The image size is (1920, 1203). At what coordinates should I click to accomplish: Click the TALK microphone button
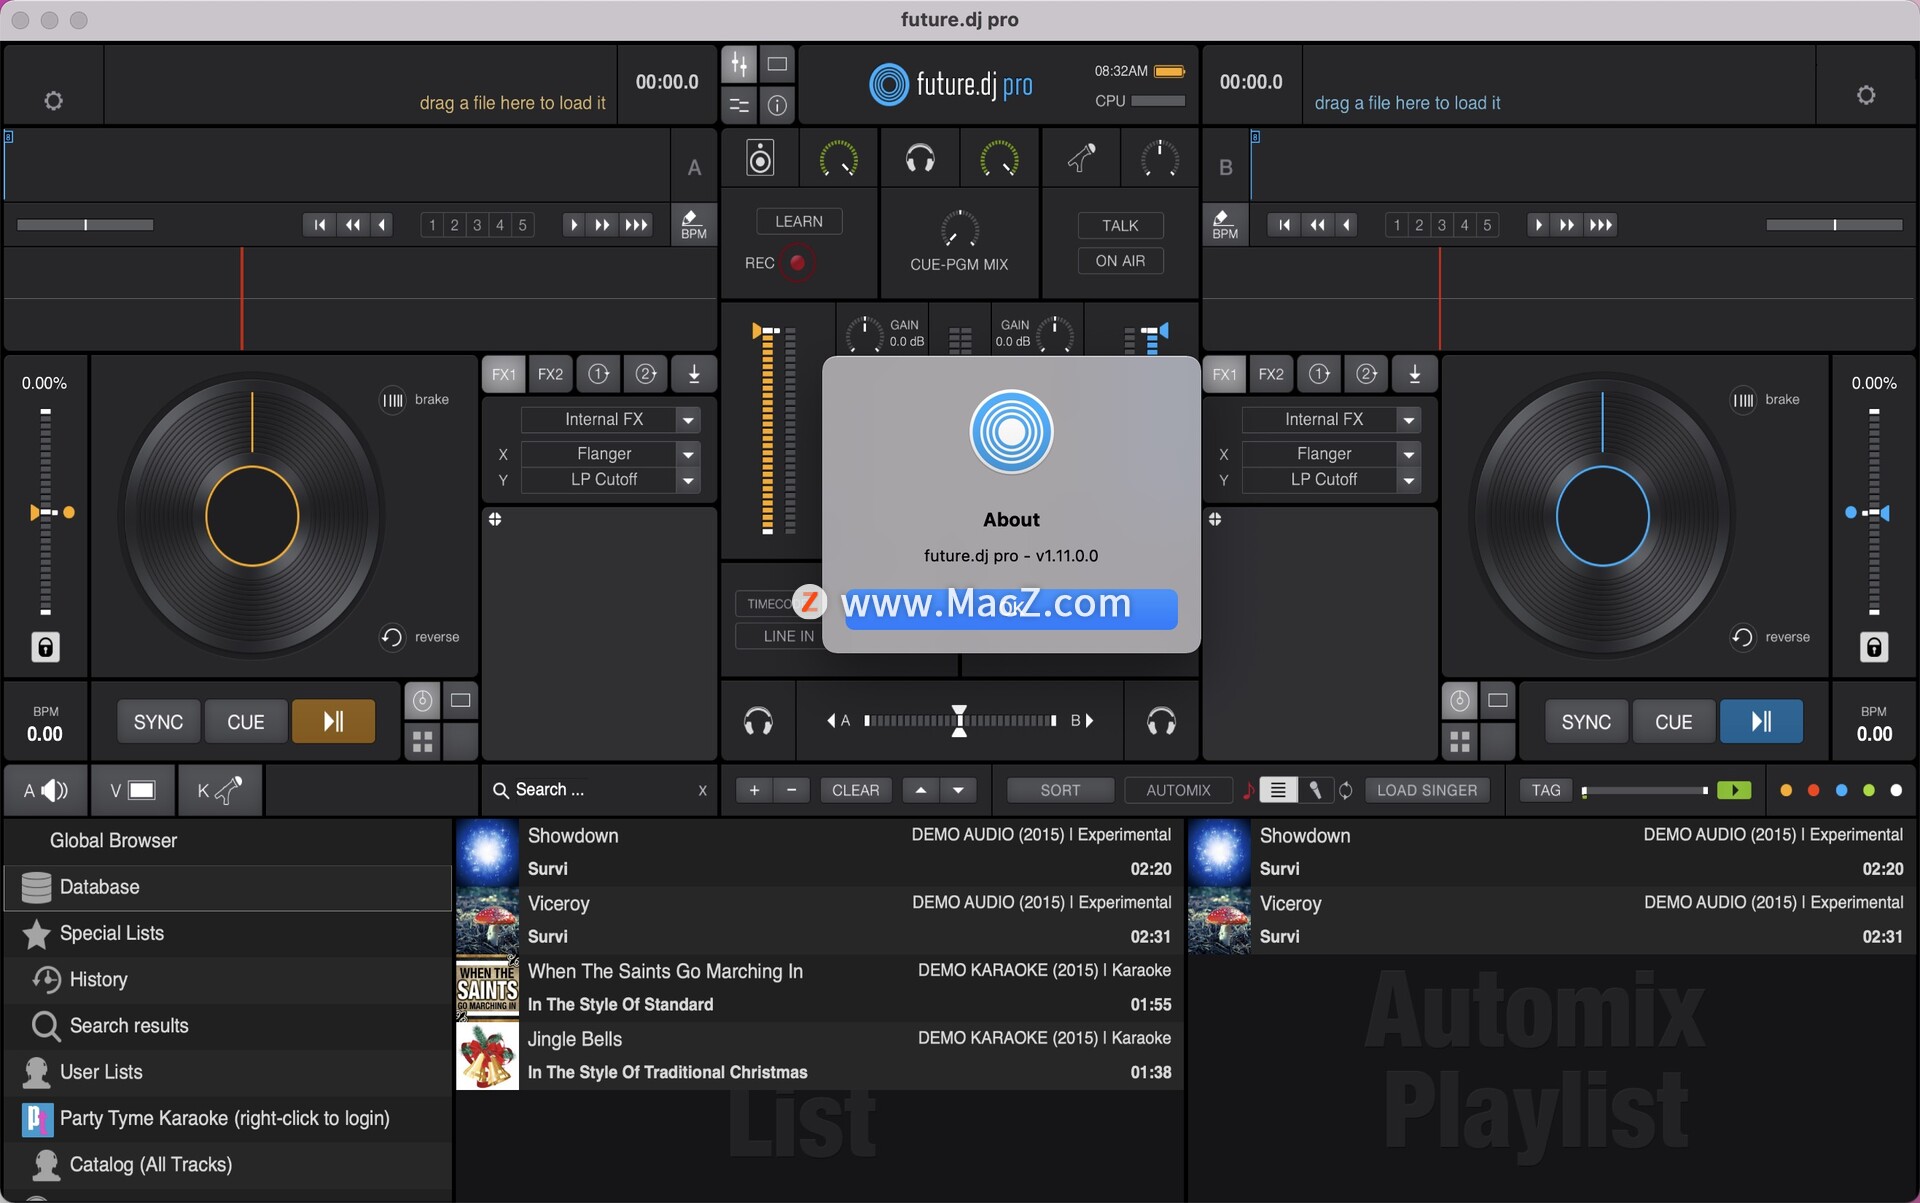1118,225
